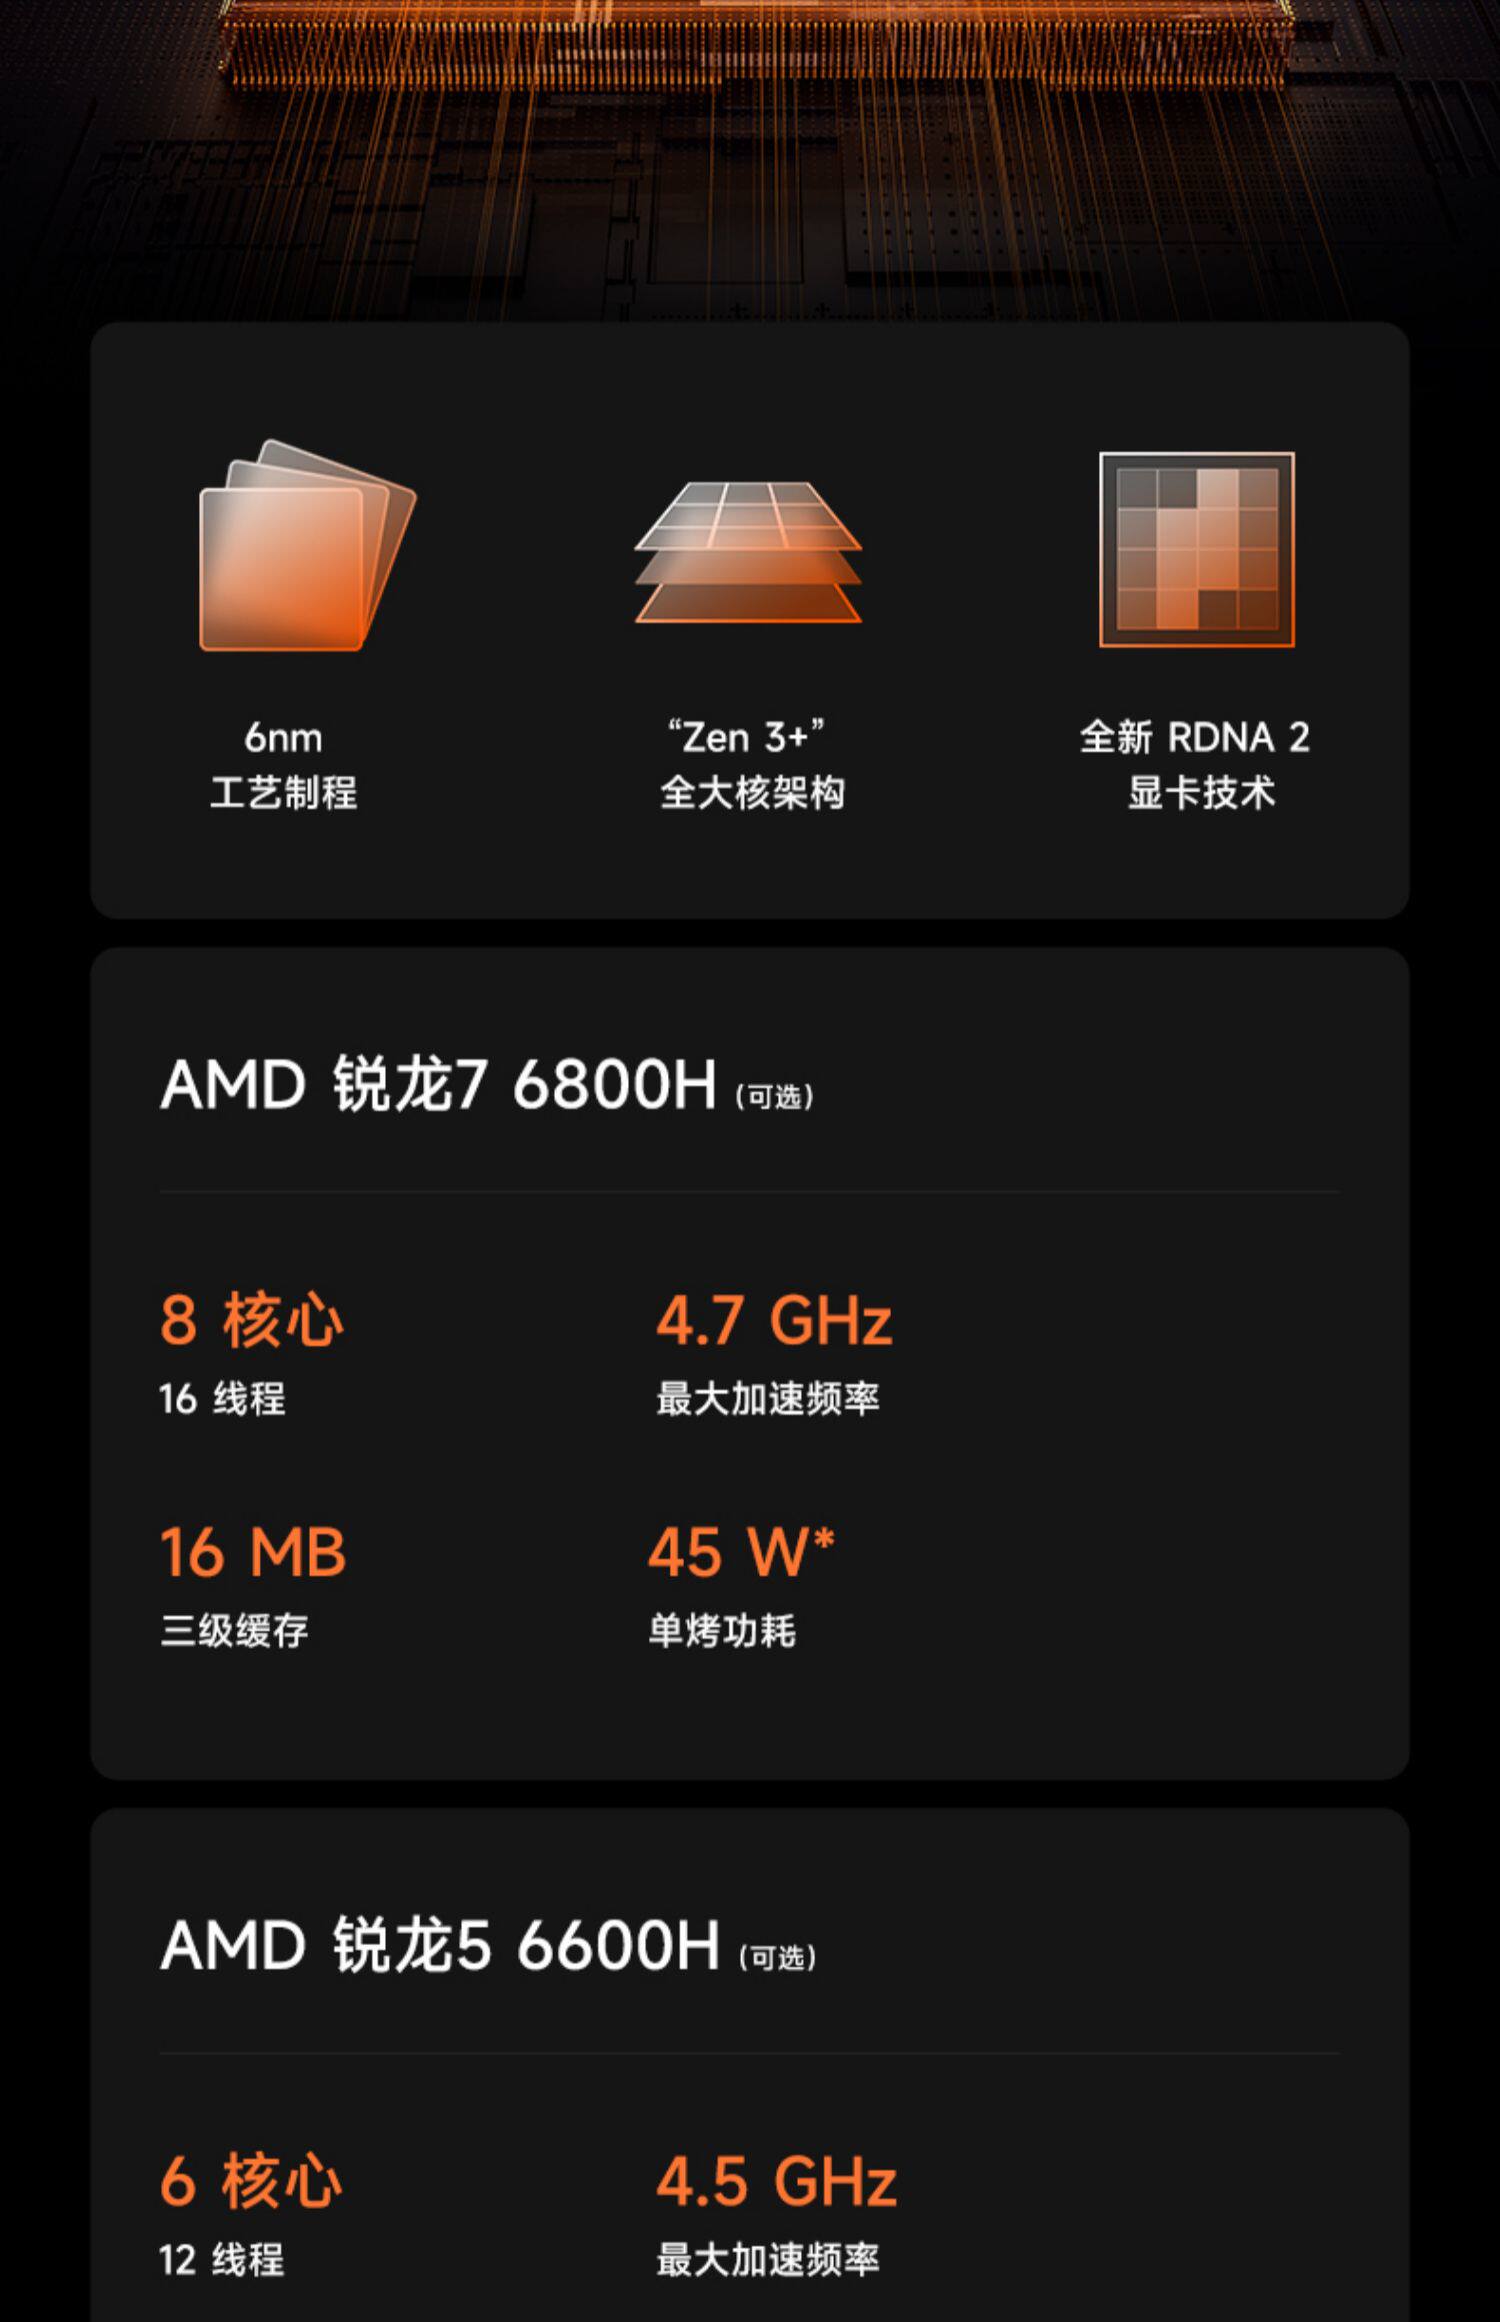This screenshot has height=2322, width=1500.
Task: Click the RDNA 2 graphics chip icon
Action: 1196,549
